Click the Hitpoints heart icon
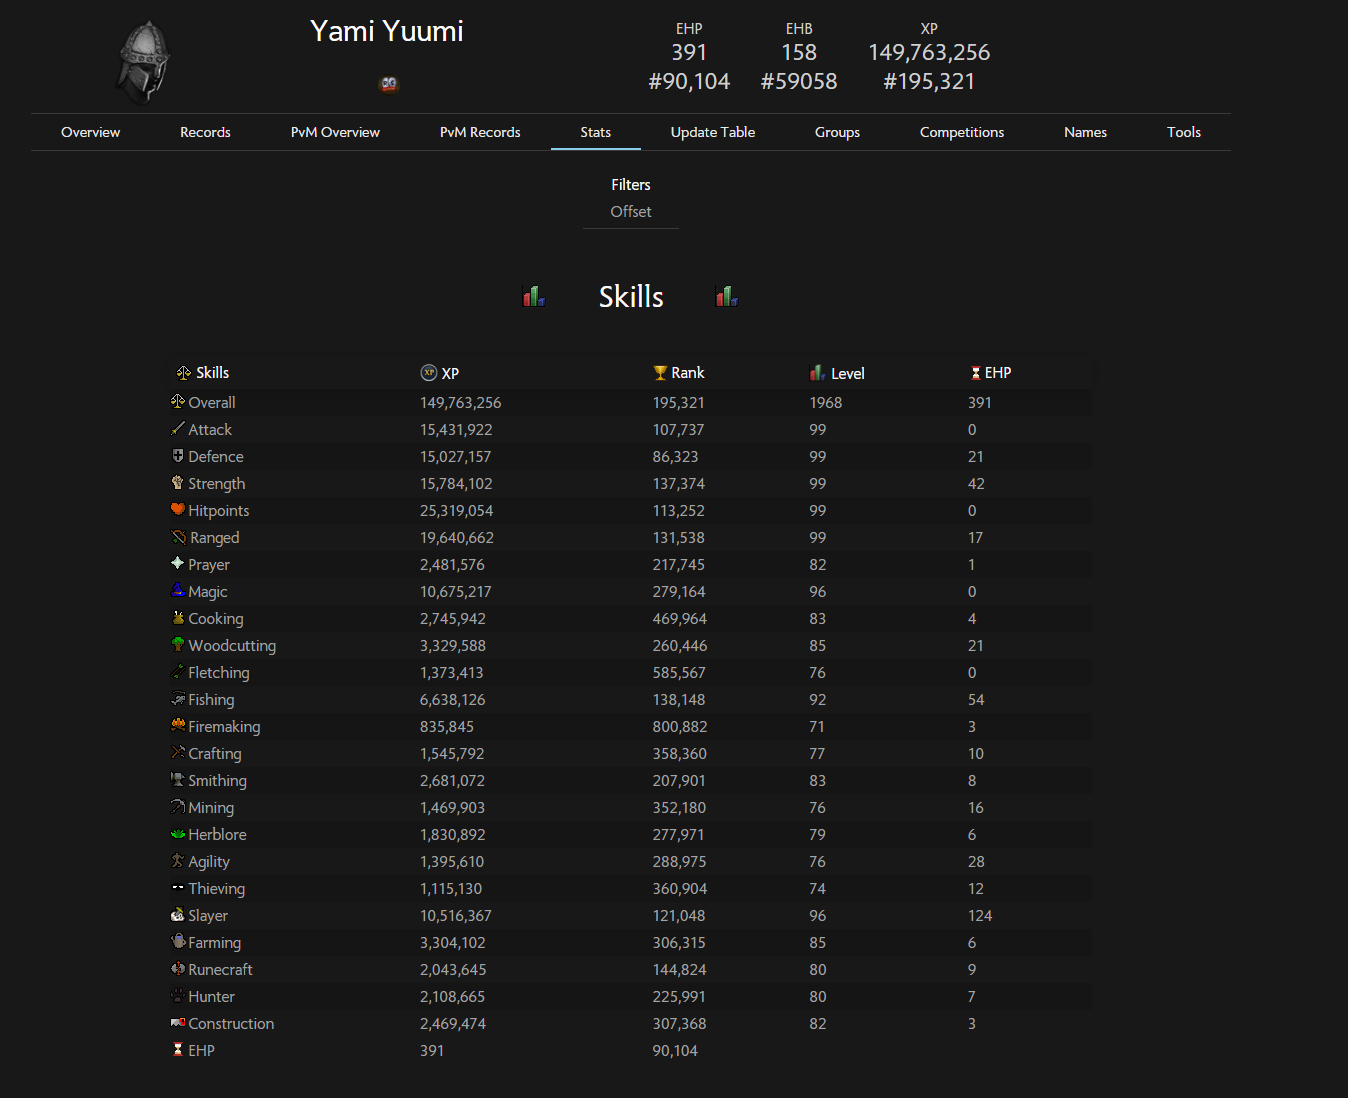 [178, 510]
